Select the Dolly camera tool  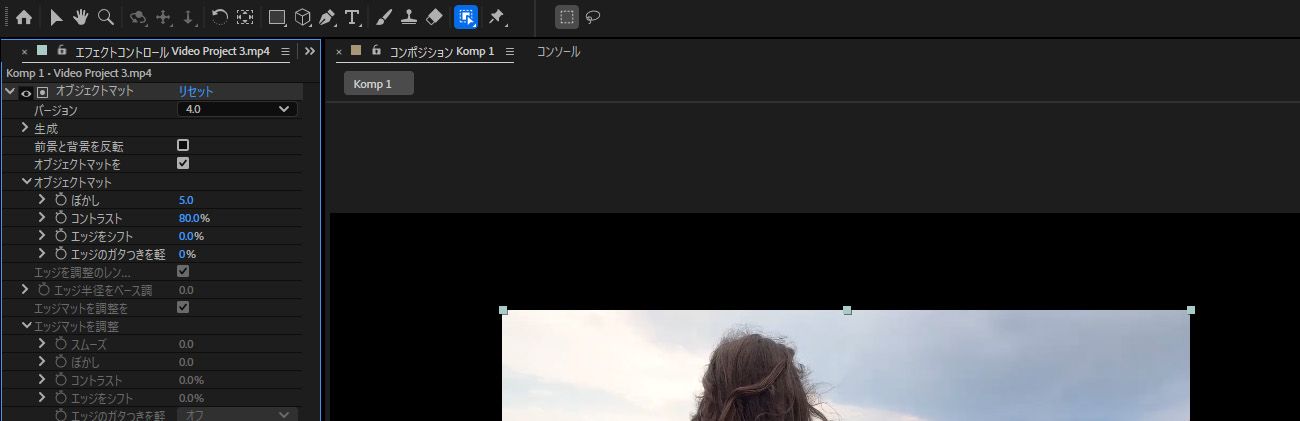[188, 17]
